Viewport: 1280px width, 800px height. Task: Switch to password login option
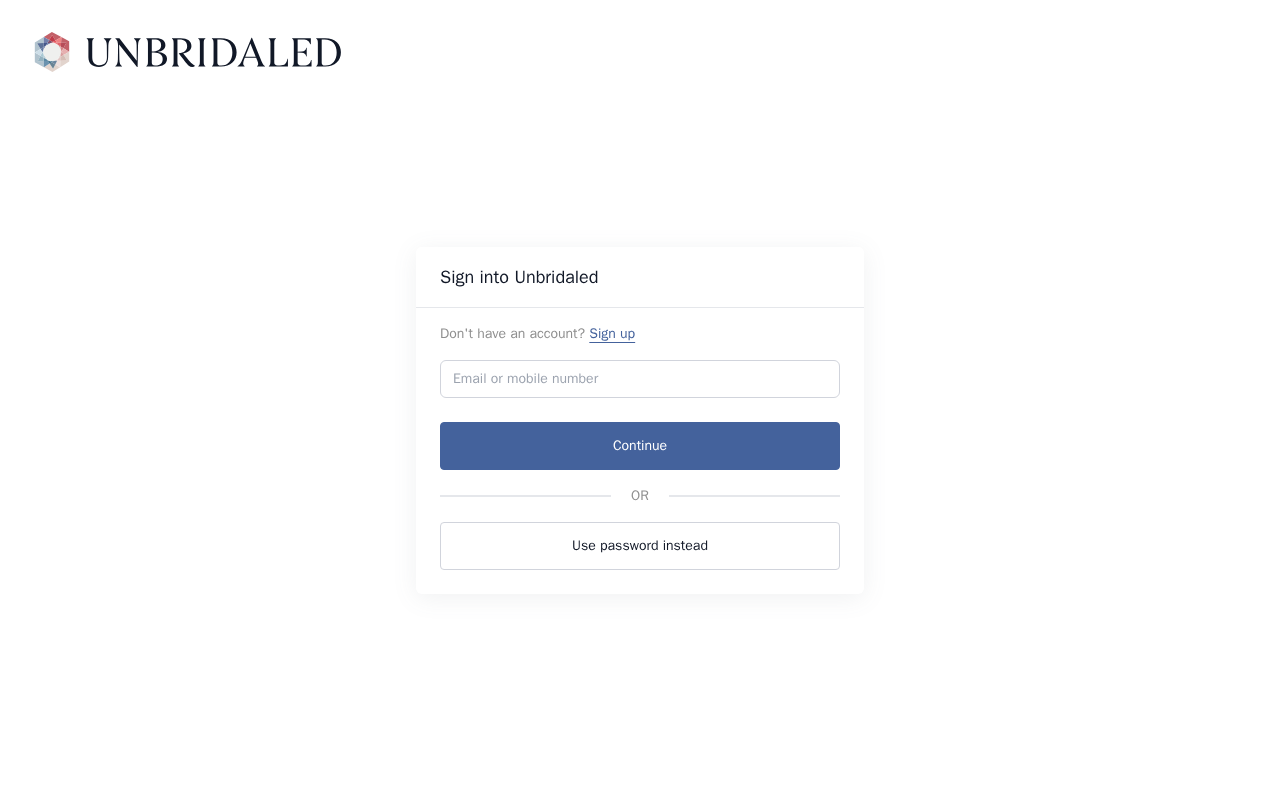[640, 546]
